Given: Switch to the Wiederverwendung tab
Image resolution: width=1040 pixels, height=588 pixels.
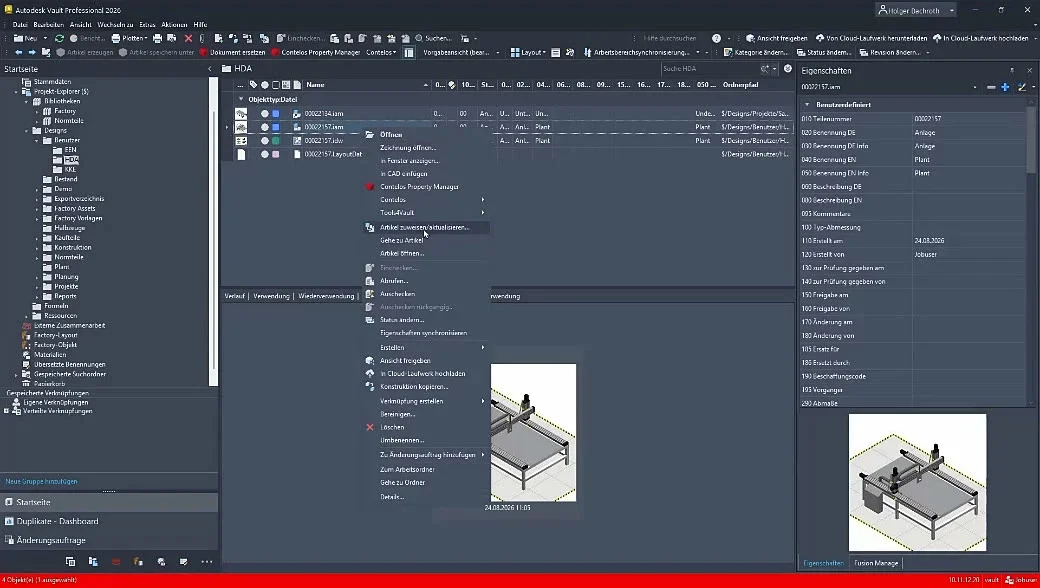Looking at the screenshot, I should point(326,296).
